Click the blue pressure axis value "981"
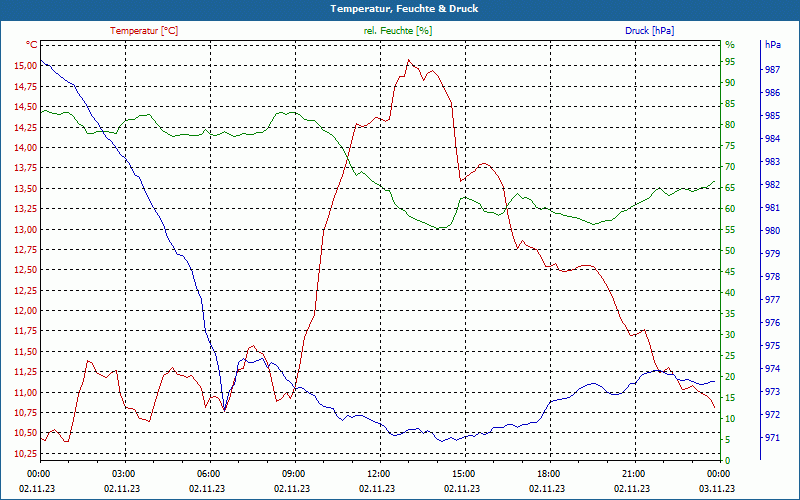The image size is (800, 500). (x=772, y=208)
